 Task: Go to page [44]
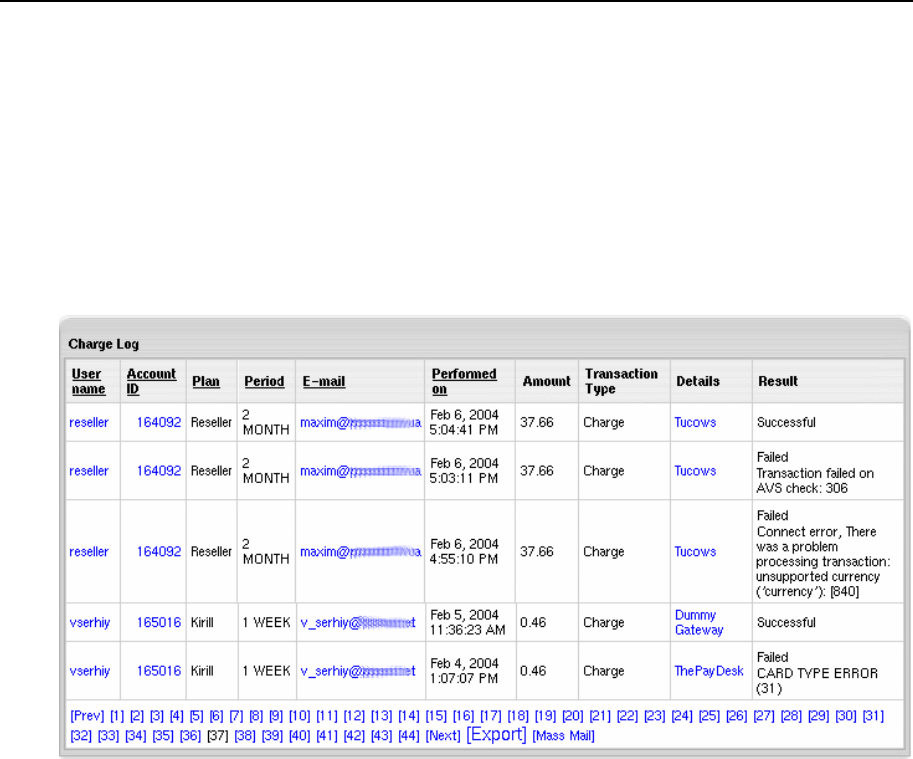(x=409, y=736)
